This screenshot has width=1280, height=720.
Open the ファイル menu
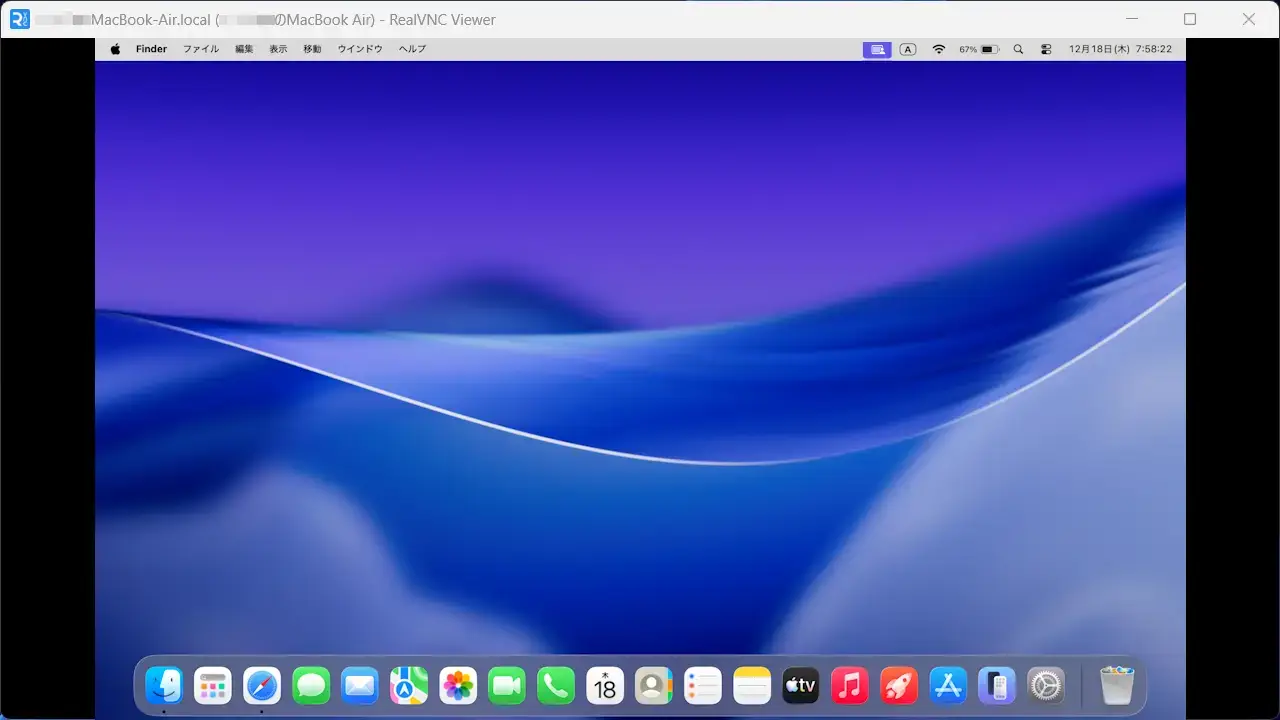(201, 49)
